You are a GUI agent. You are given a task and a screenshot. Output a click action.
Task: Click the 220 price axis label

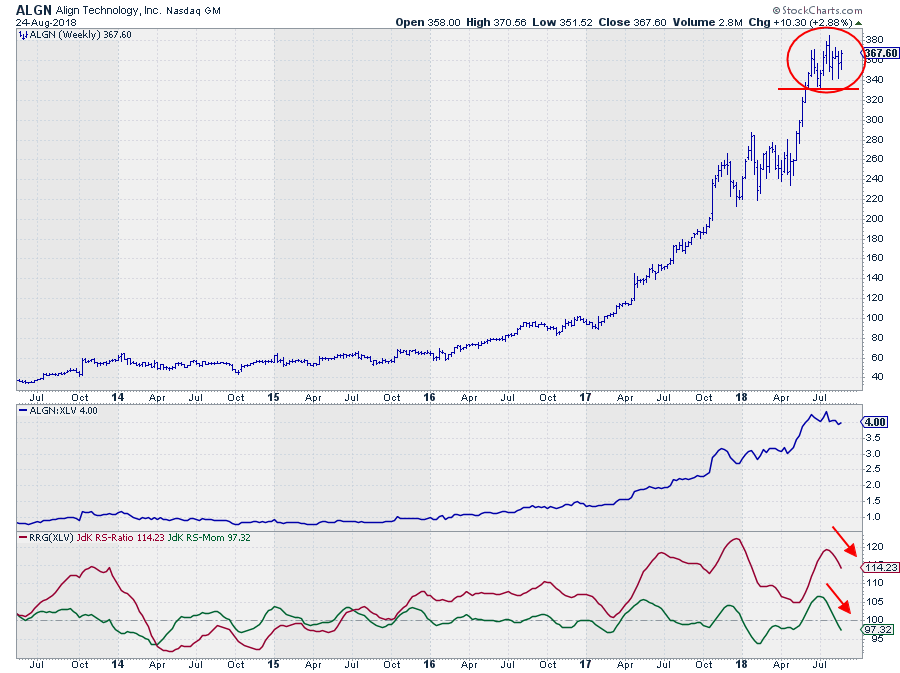[874, 199]
